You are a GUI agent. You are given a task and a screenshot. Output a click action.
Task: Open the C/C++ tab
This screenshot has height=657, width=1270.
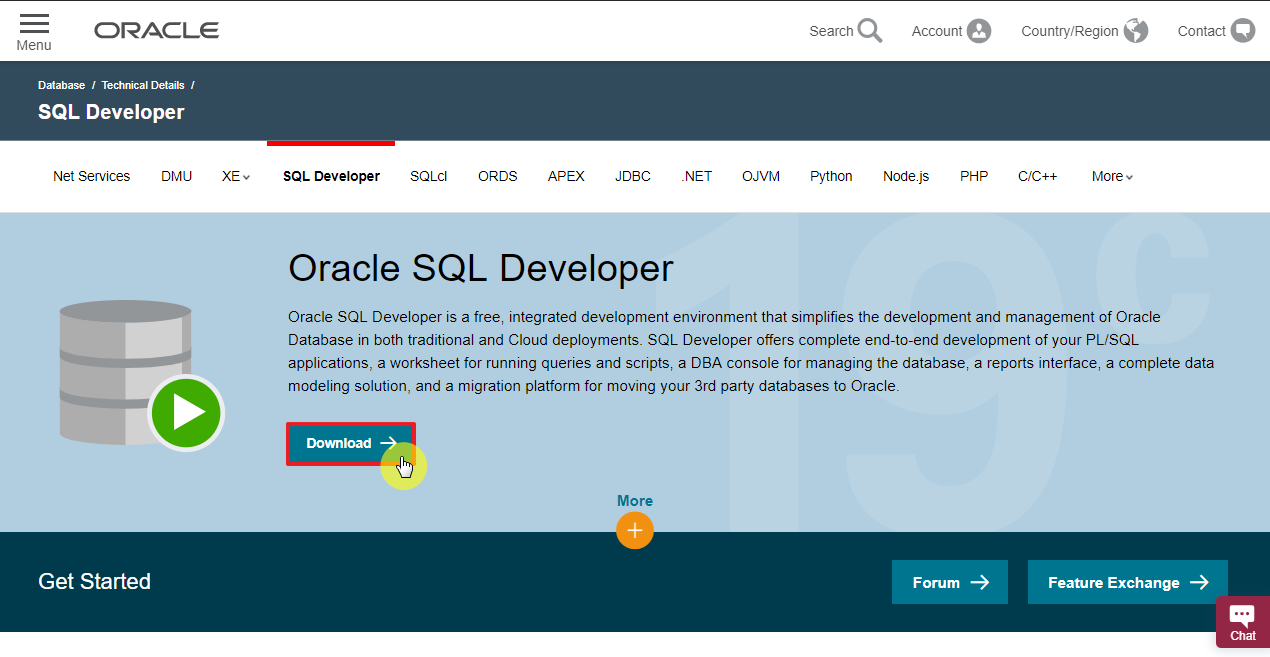click(1037, 176)
